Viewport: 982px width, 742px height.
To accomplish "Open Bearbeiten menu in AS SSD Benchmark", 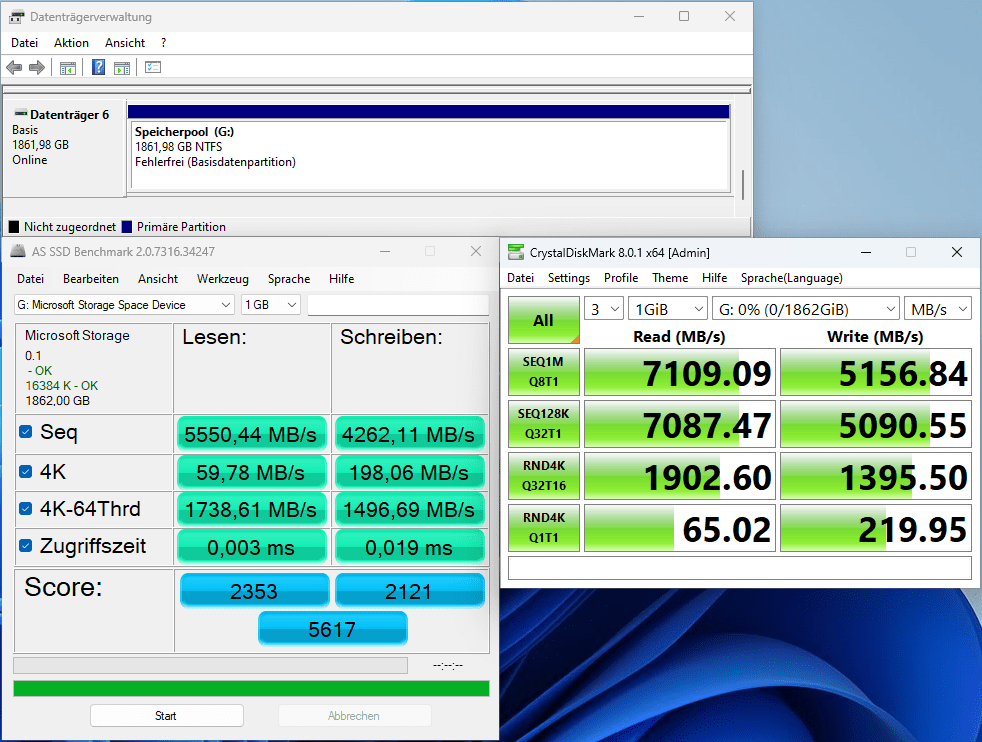I will click(x=91, y=279).
